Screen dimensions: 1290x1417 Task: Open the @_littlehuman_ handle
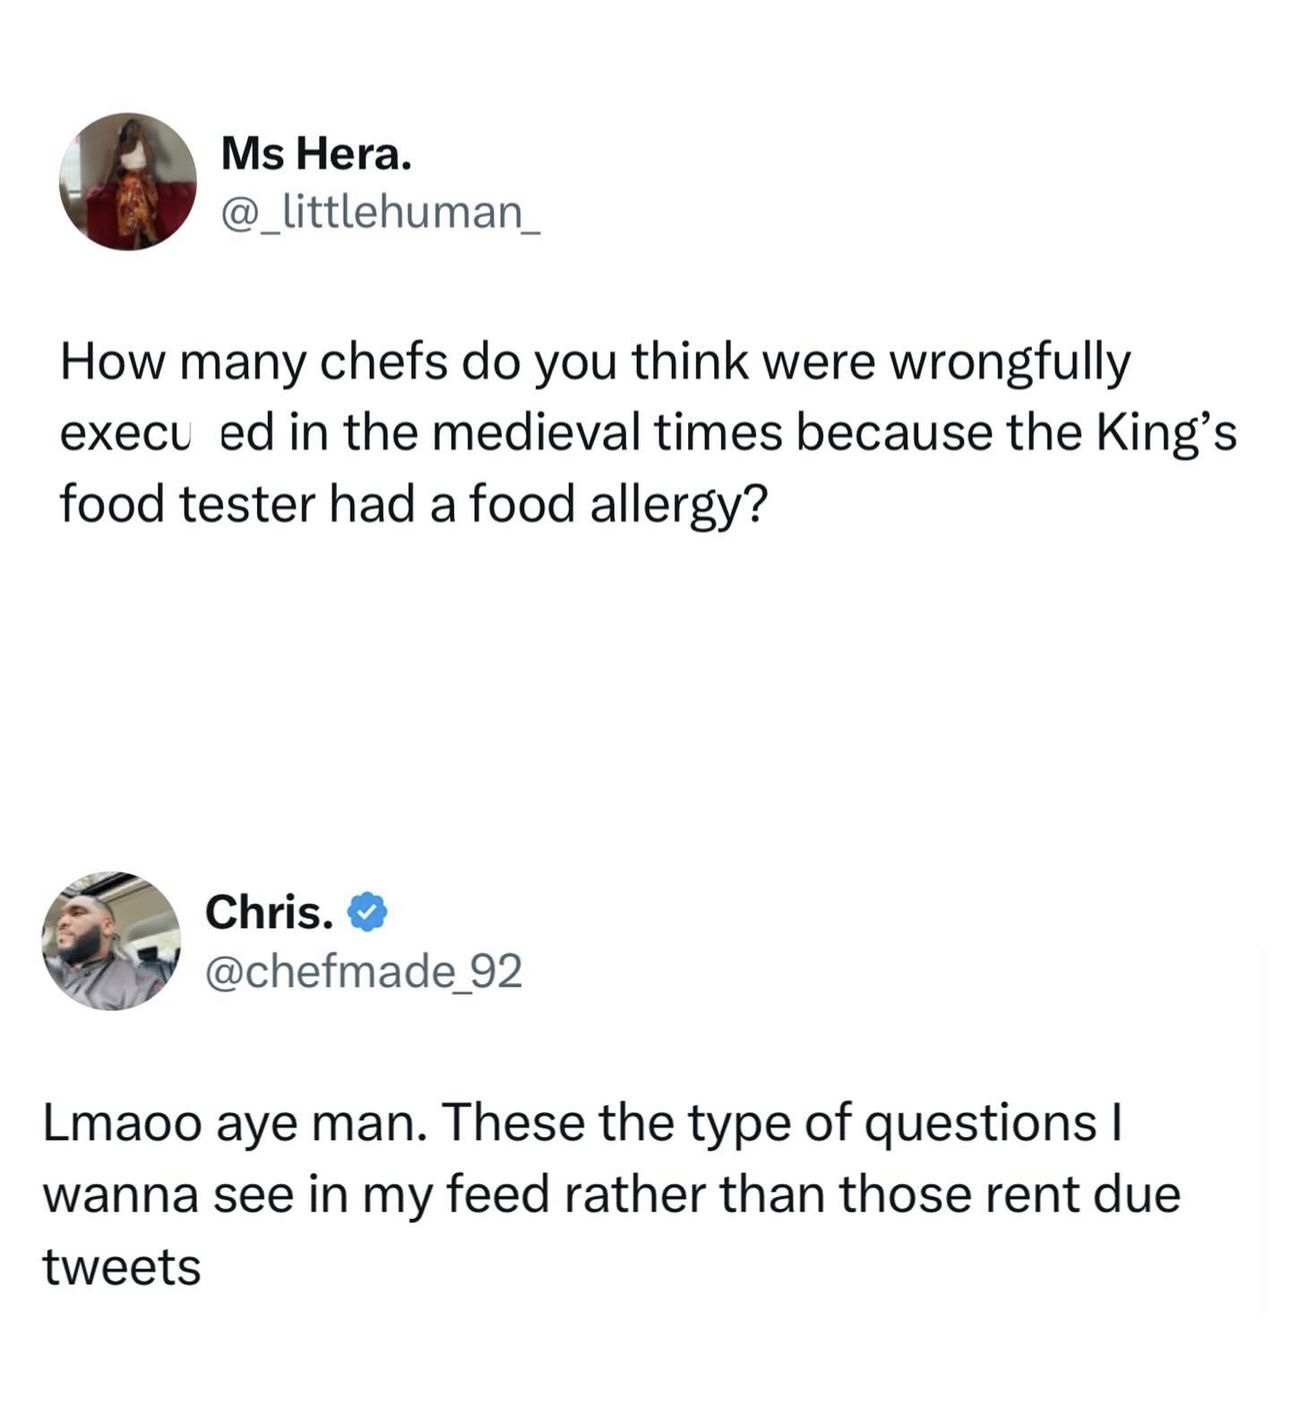(380, 212)
